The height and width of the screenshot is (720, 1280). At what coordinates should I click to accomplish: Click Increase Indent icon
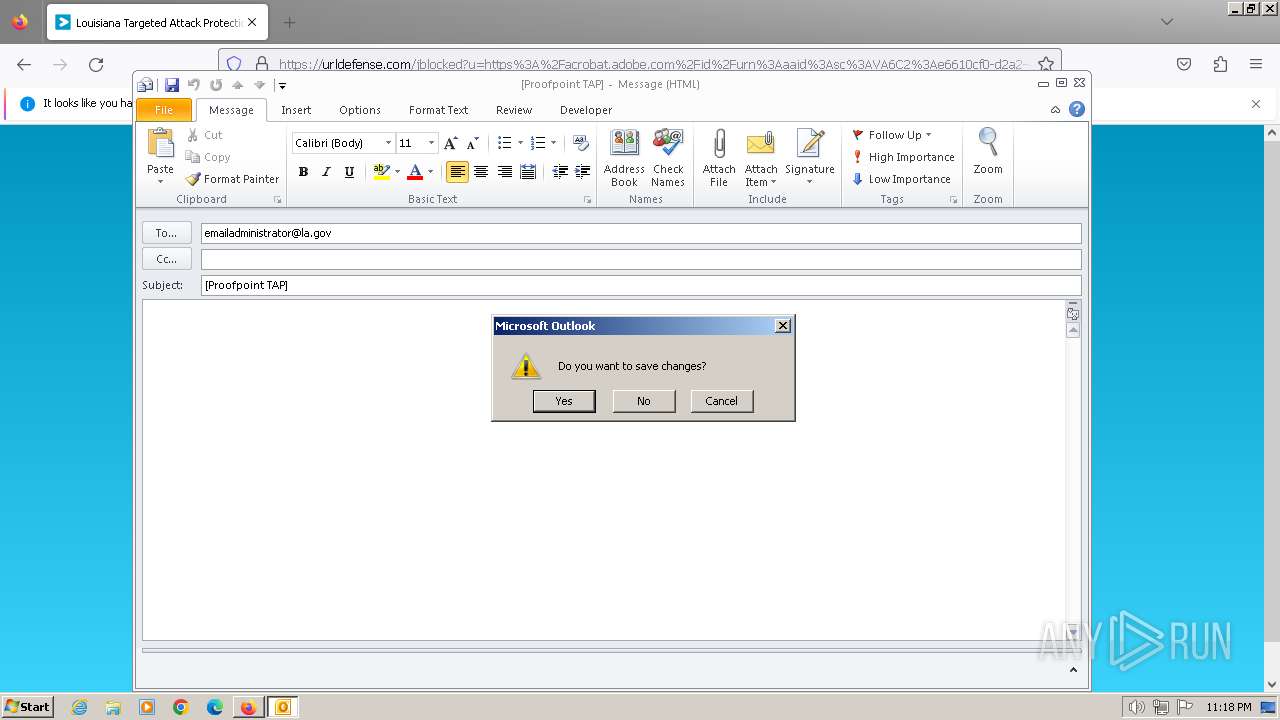pyautogui.click(x=582, y=172)
